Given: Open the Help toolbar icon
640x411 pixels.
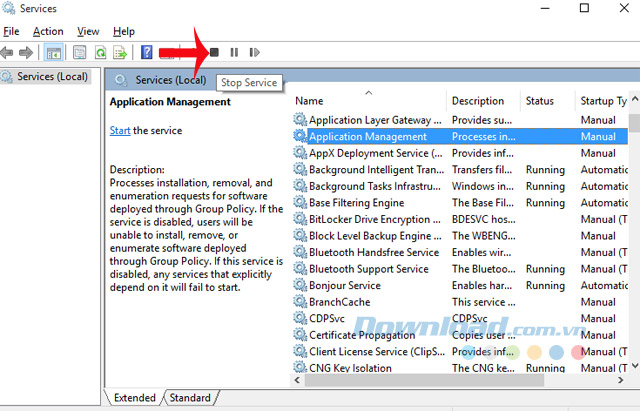Looking at the screenshot, I should 147,52.
